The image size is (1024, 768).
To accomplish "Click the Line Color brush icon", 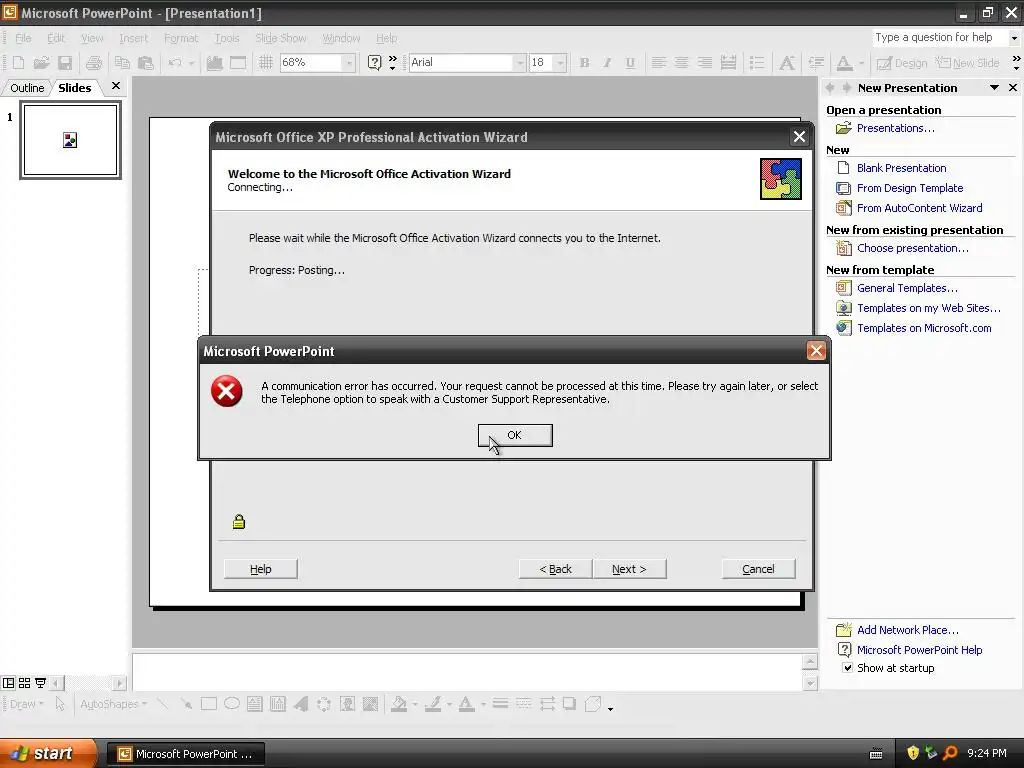I will (433, 704).
